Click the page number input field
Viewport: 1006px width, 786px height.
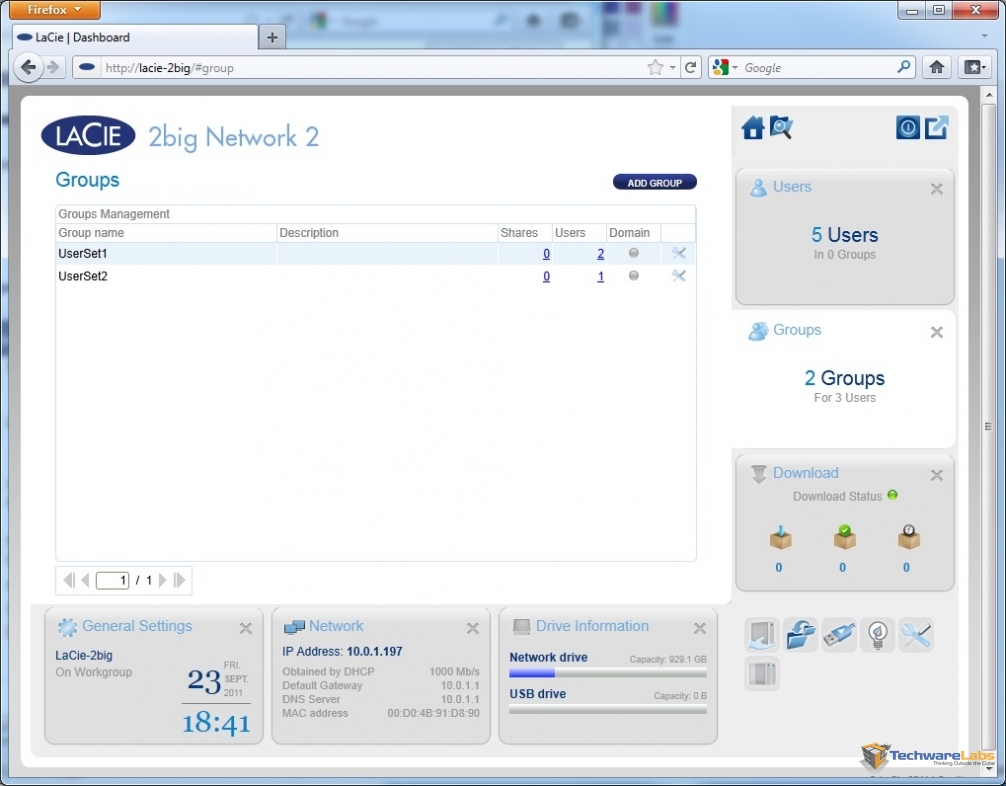(x=112, y=581)
